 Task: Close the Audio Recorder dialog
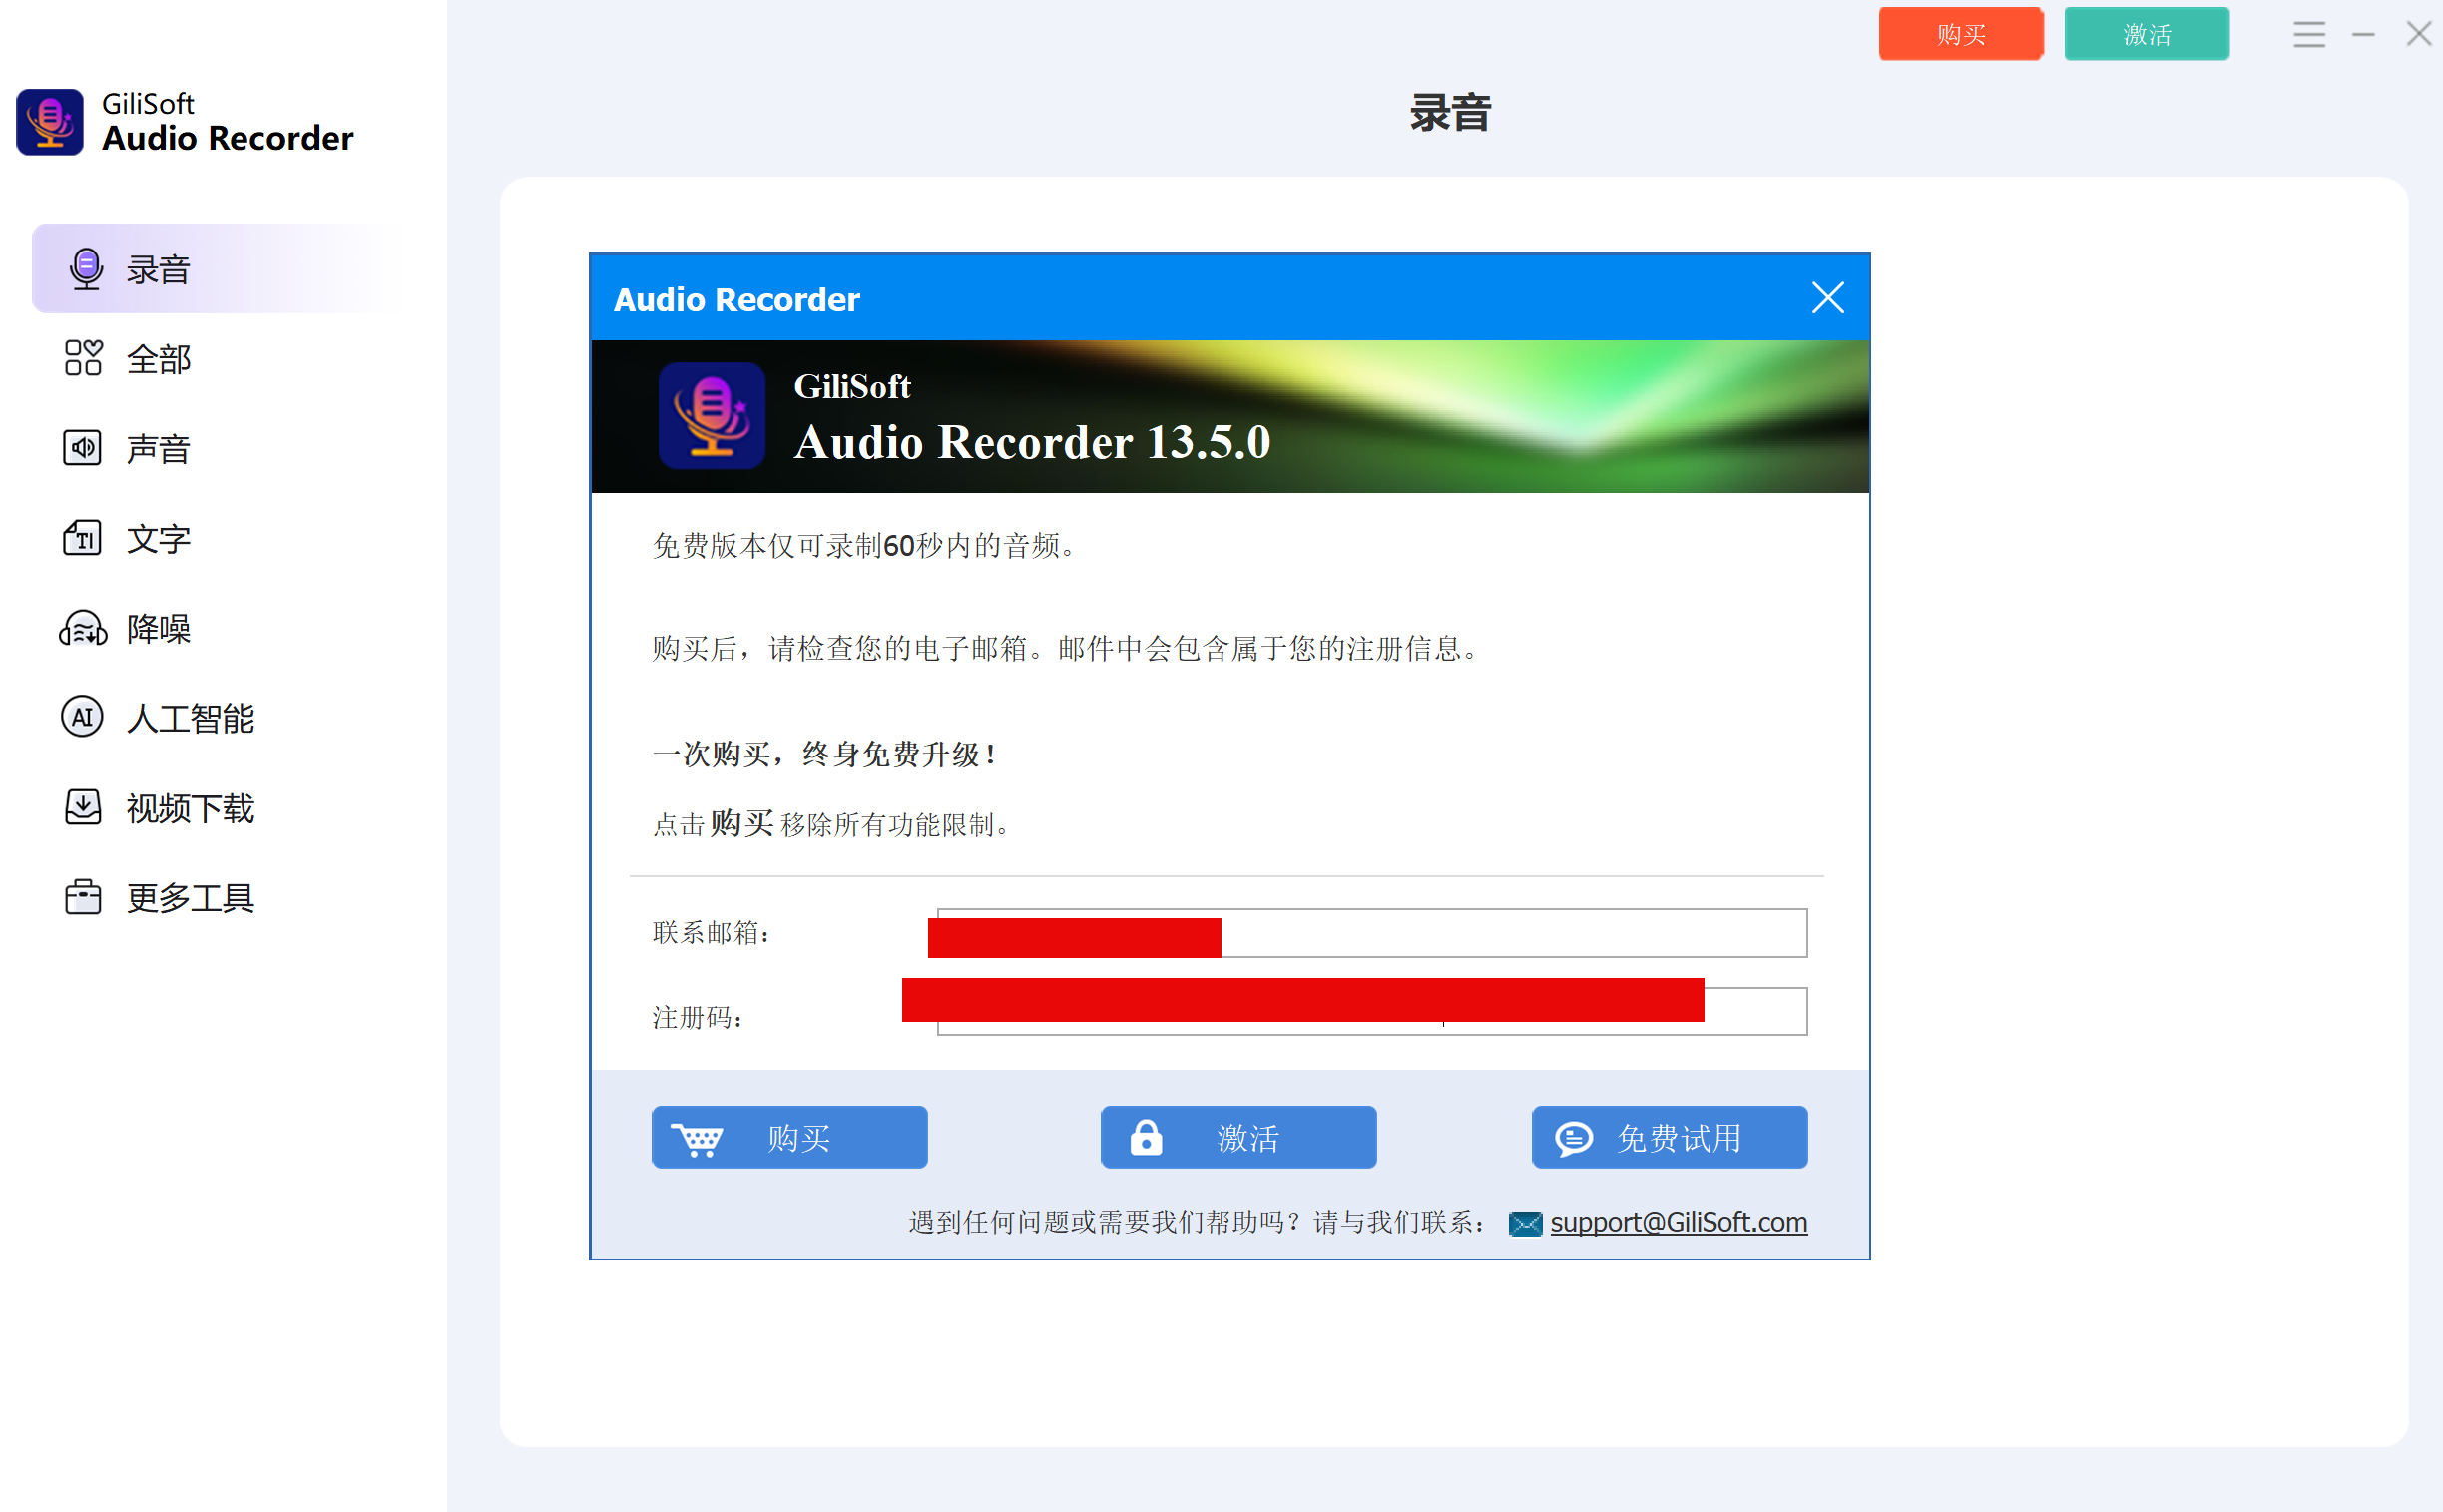coord(1827,298)
